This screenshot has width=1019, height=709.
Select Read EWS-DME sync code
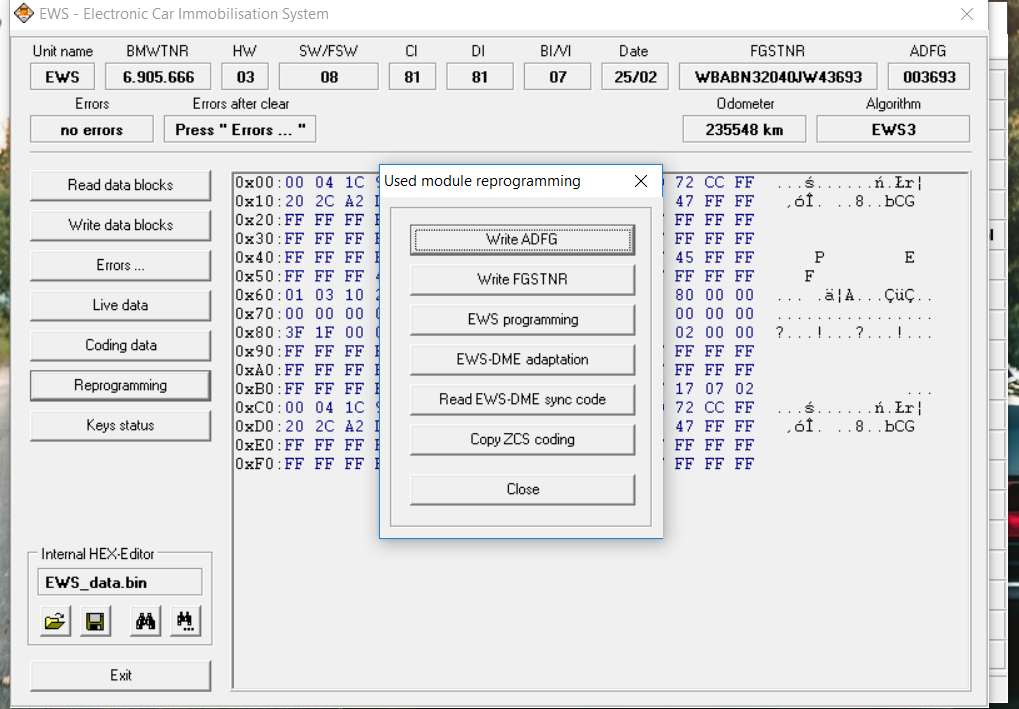[x=522, y=400]
